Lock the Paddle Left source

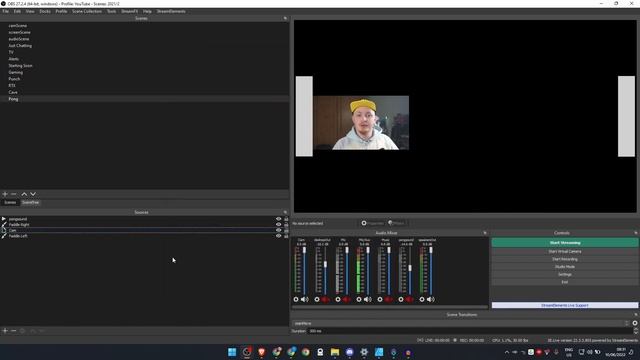[286, 236]
